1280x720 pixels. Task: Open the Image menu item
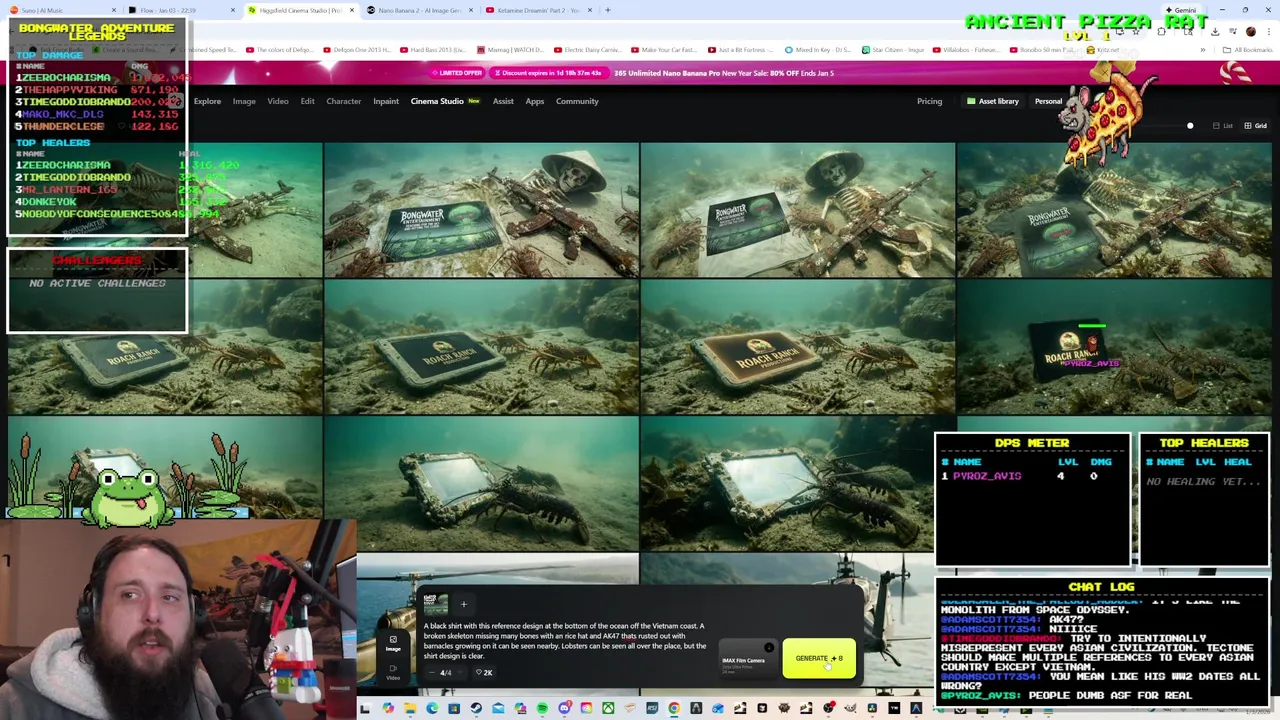coord(244,101)
